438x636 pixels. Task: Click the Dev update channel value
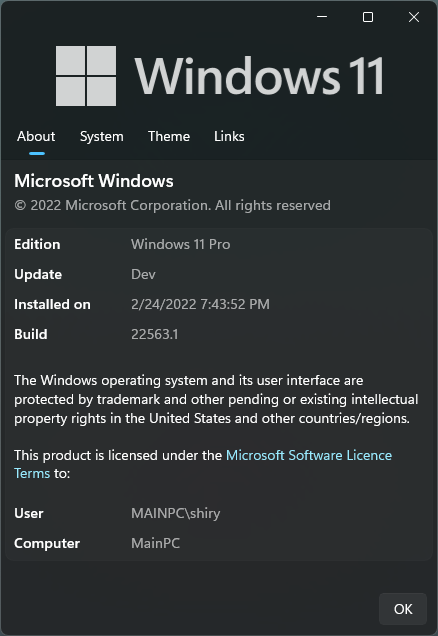(x=143, y=274)
